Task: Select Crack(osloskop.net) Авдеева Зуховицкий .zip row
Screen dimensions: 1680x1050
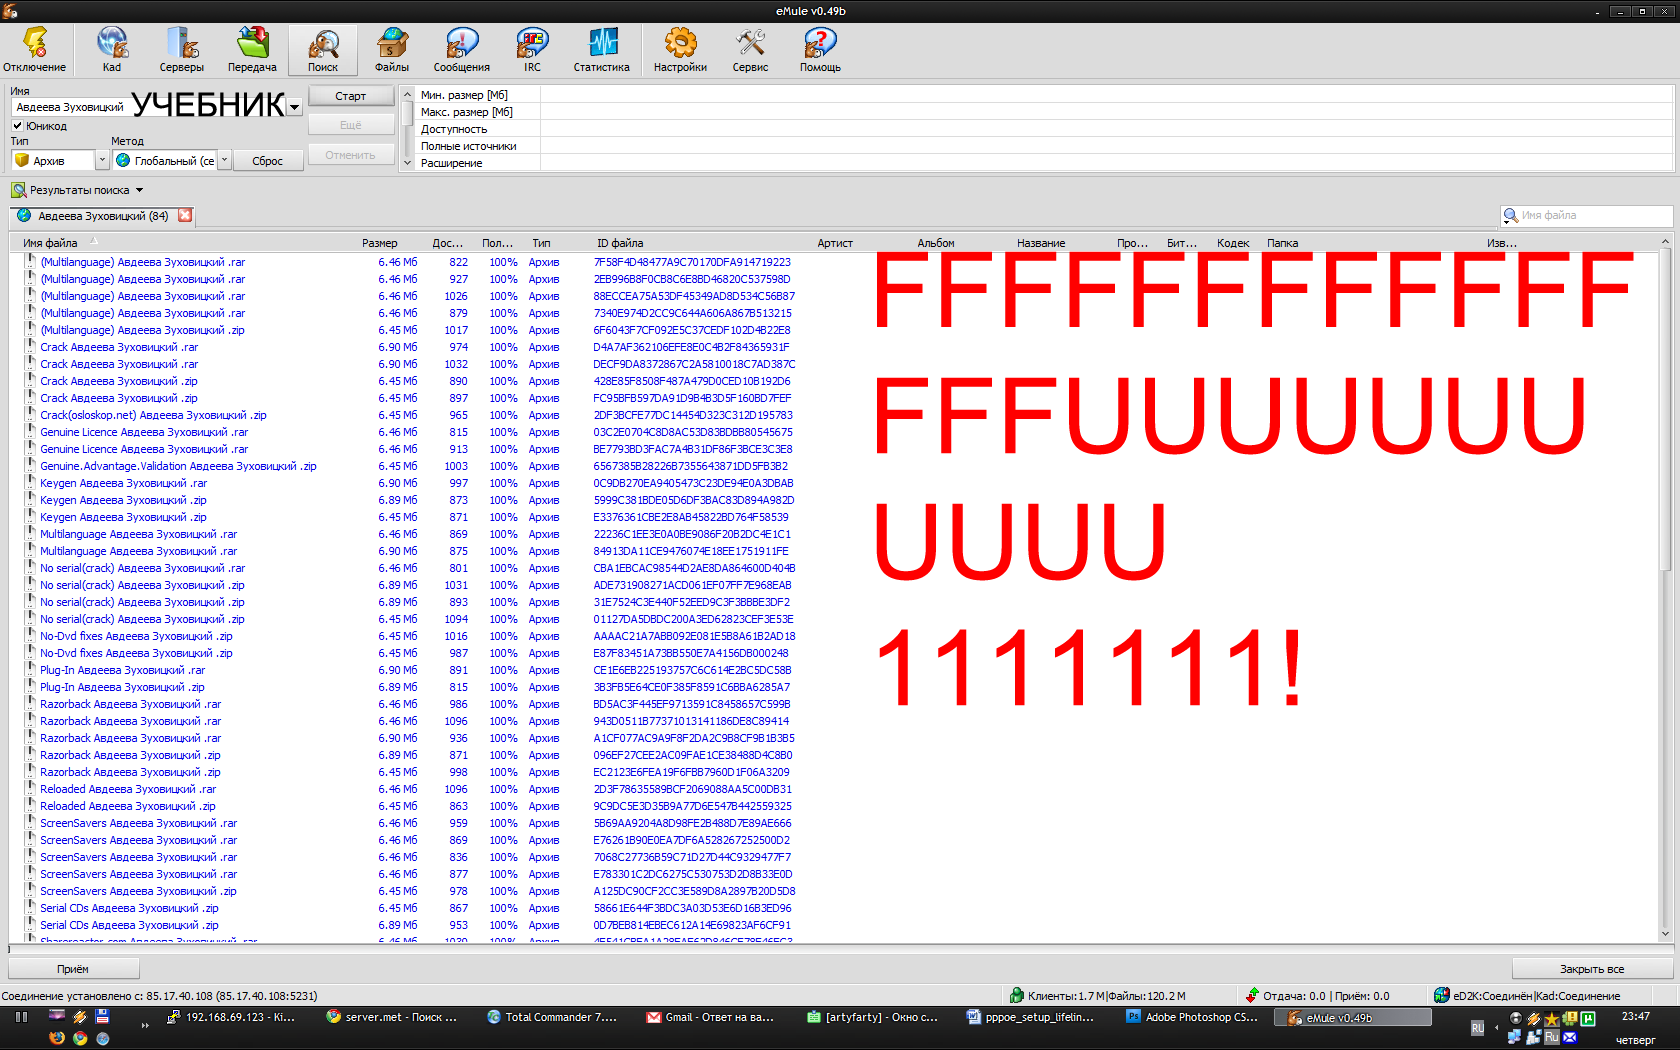Action: click(153, 415)
